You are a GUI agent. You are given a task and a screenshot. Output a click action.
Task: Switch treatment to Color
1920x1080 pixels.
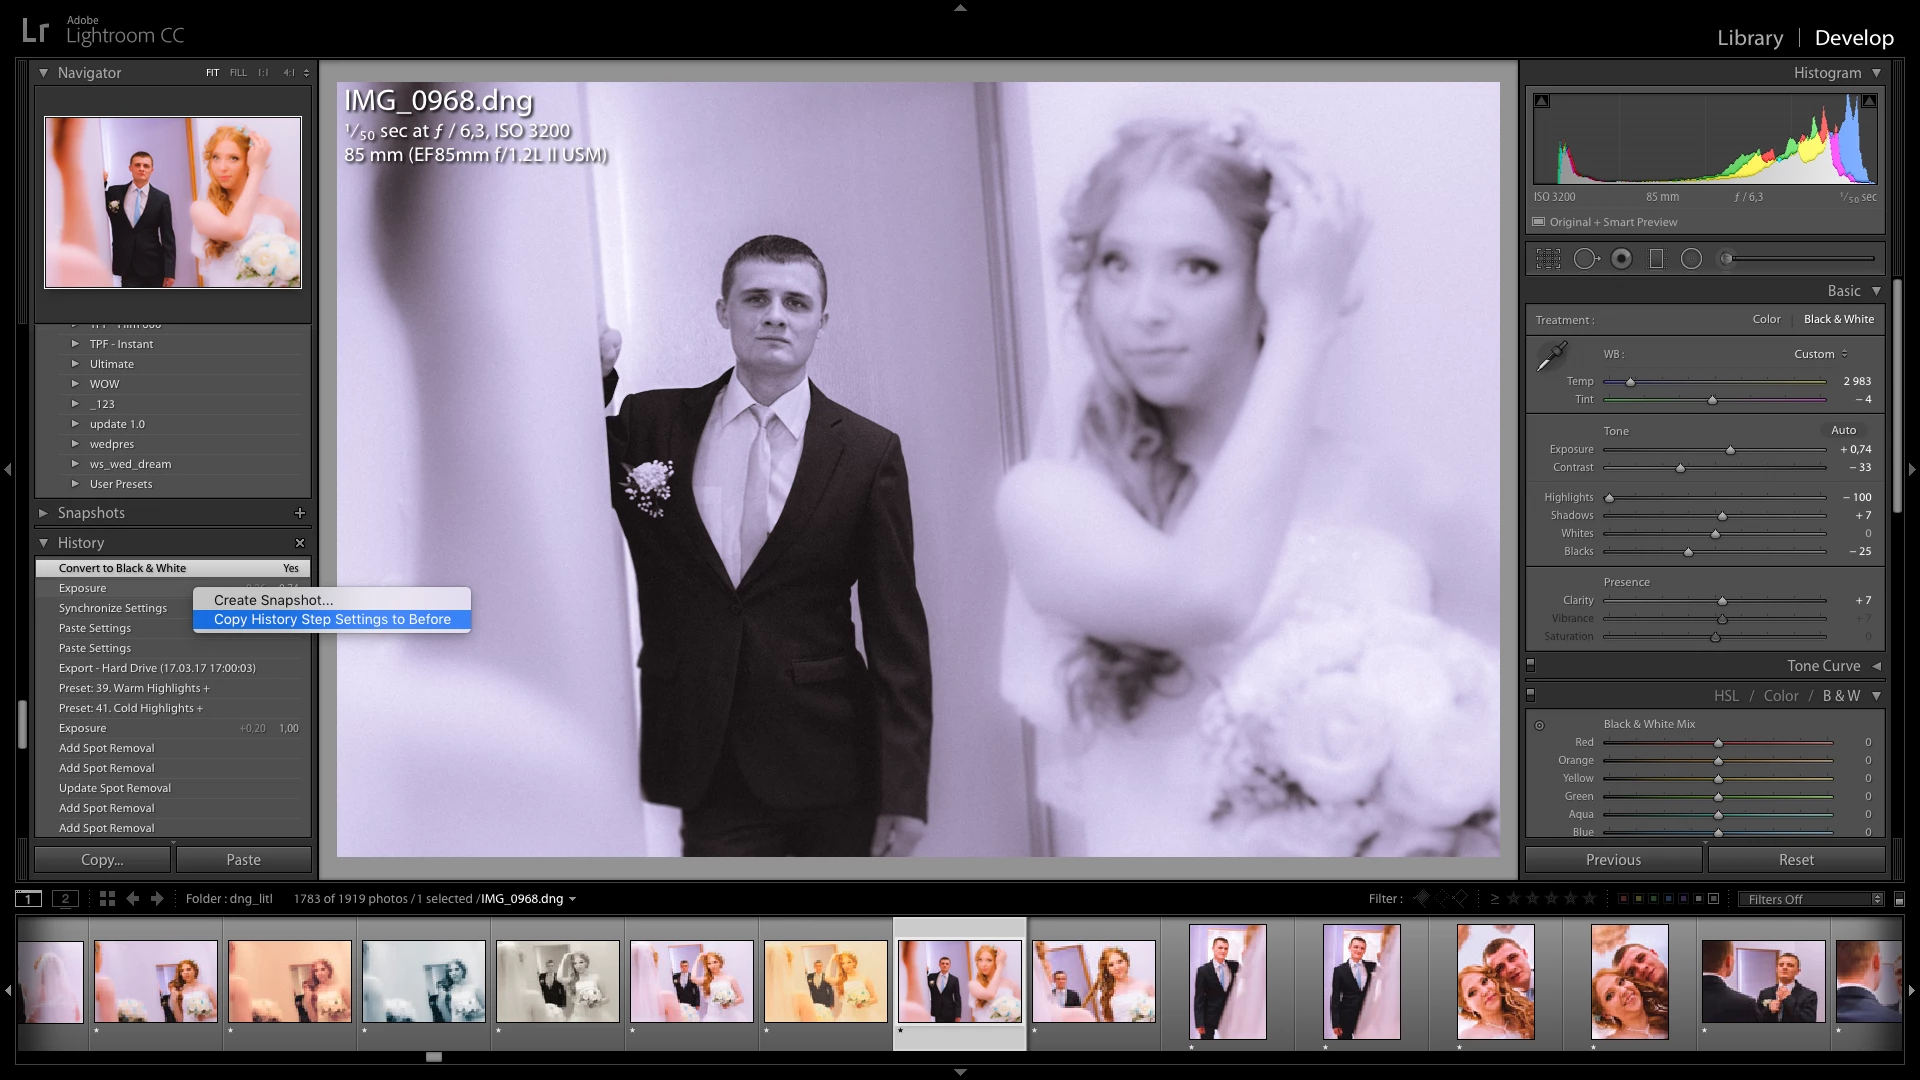[1766, 319]
